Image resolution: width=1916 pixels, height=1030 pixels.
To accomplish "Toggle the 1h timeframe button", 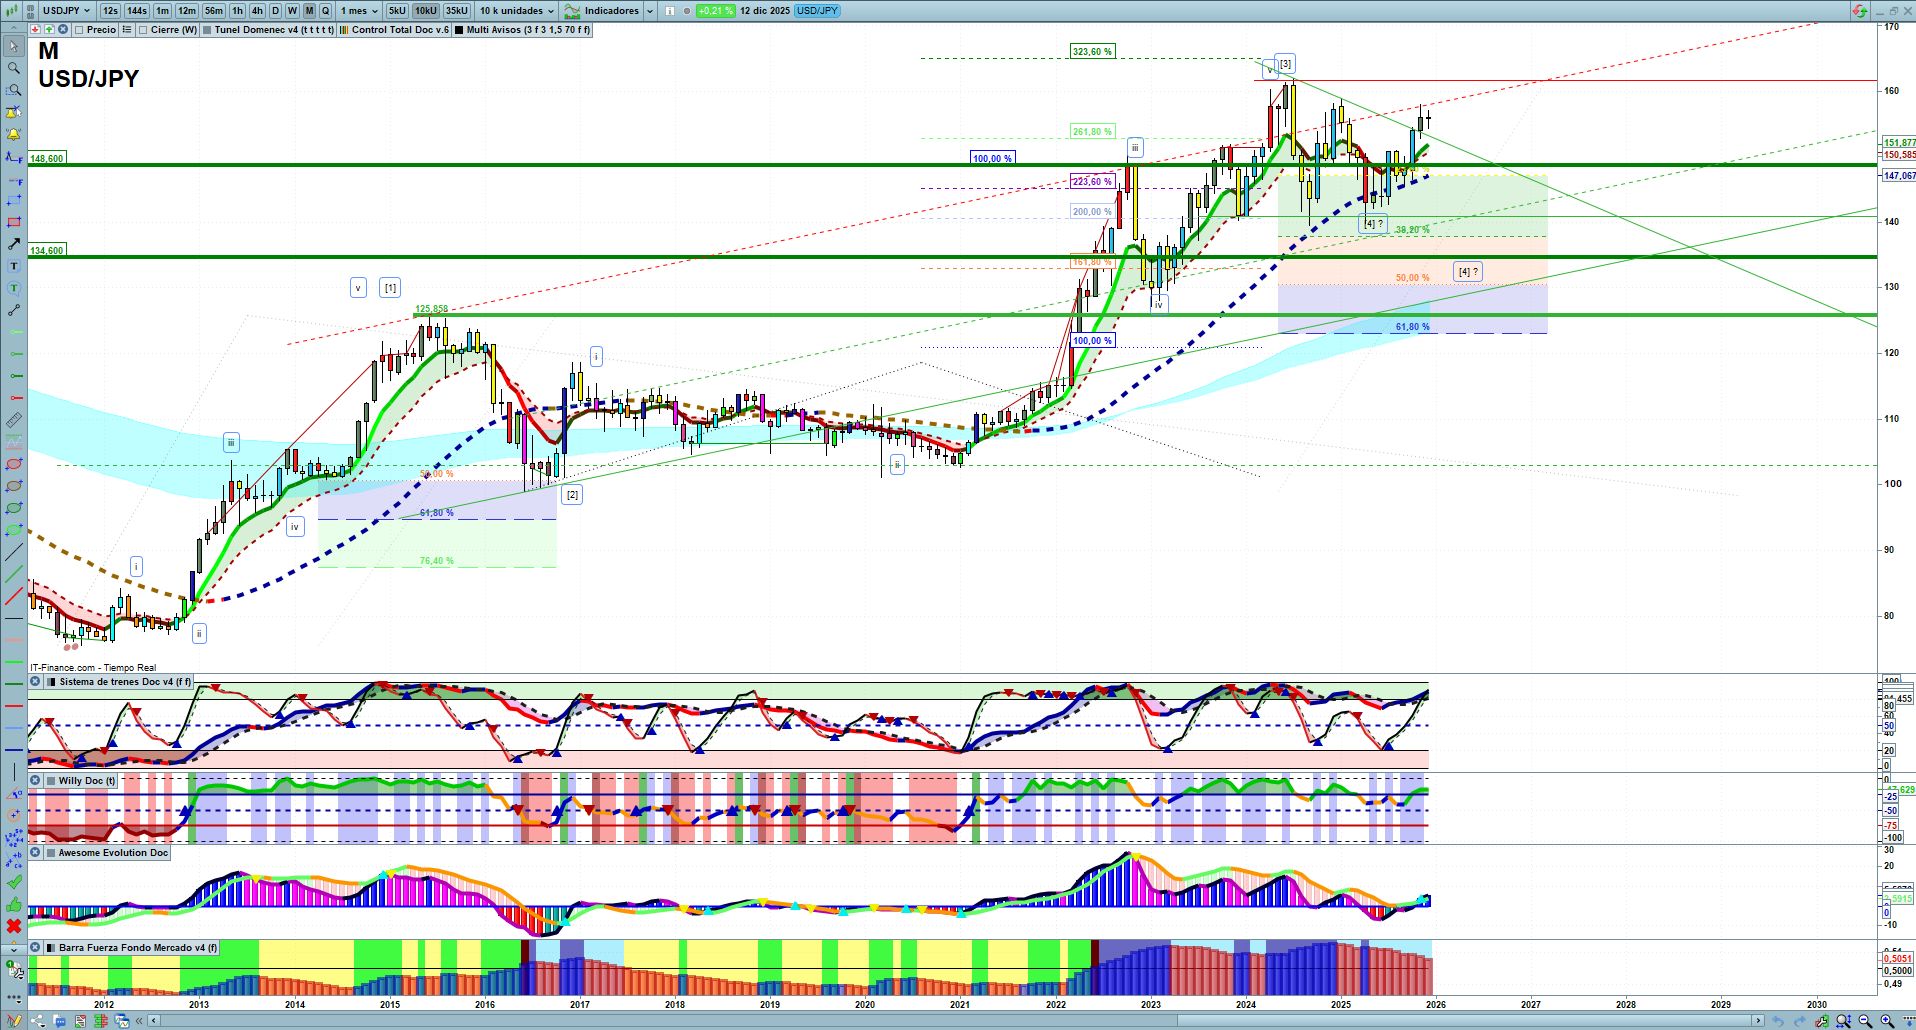I will pyautogui.click(x=237, y=11).
